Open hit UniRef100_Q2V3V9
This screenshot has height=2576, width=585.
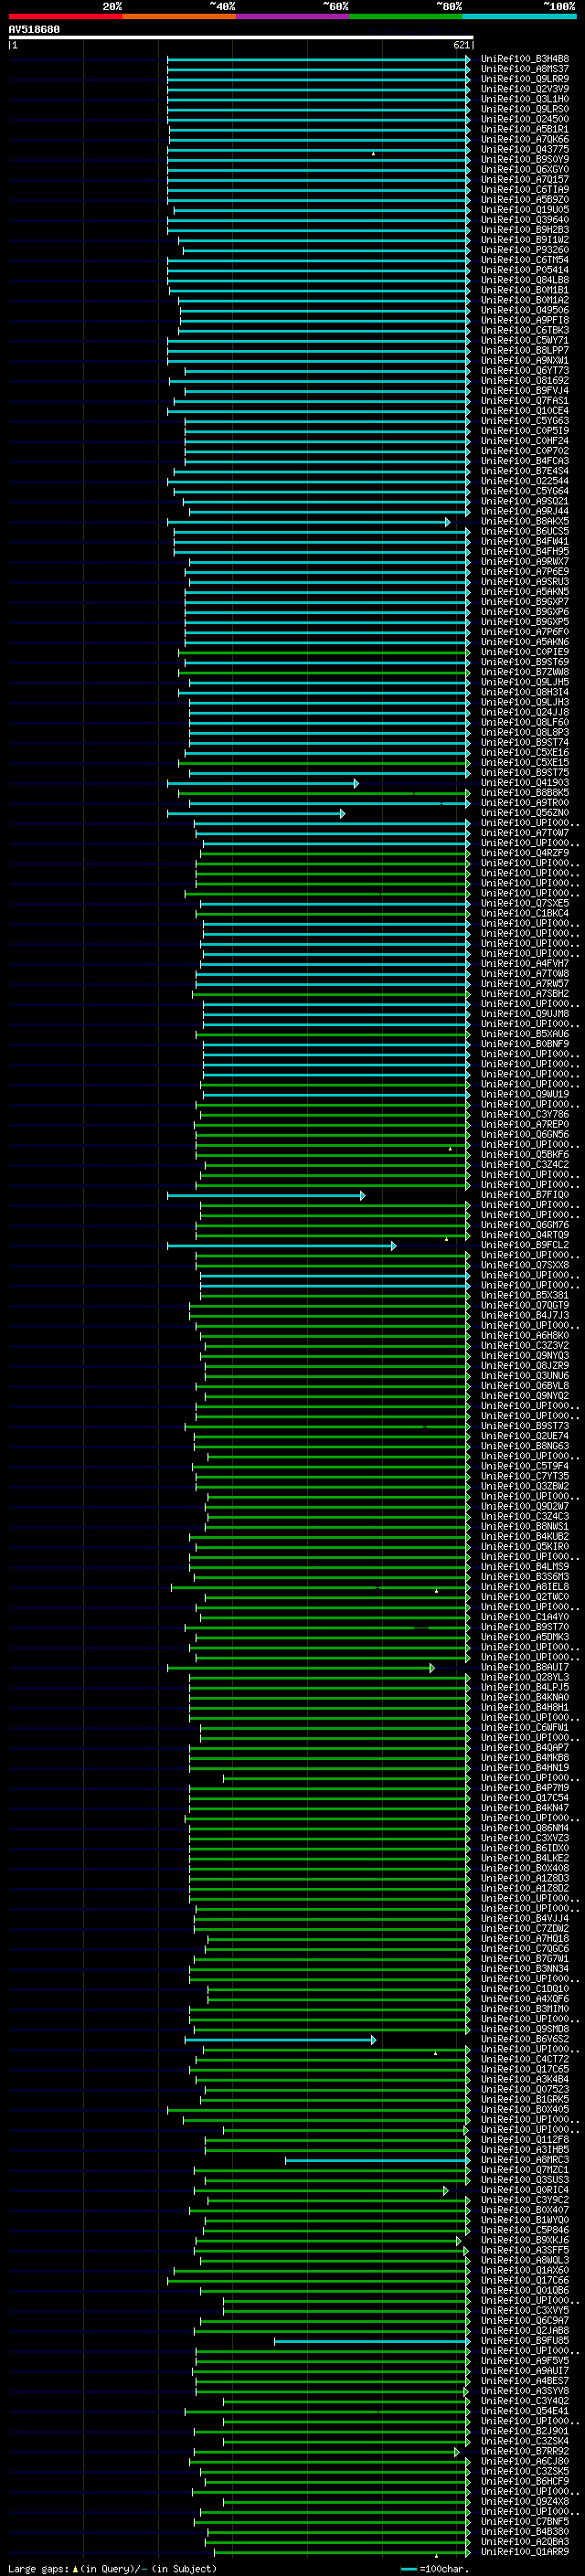[x=525, y=89]
